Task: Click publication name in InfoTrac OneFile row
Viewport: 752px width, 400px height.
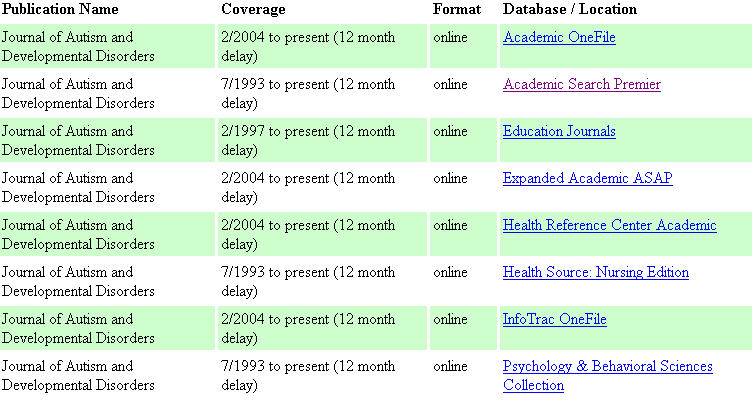Action: [78, 329]
